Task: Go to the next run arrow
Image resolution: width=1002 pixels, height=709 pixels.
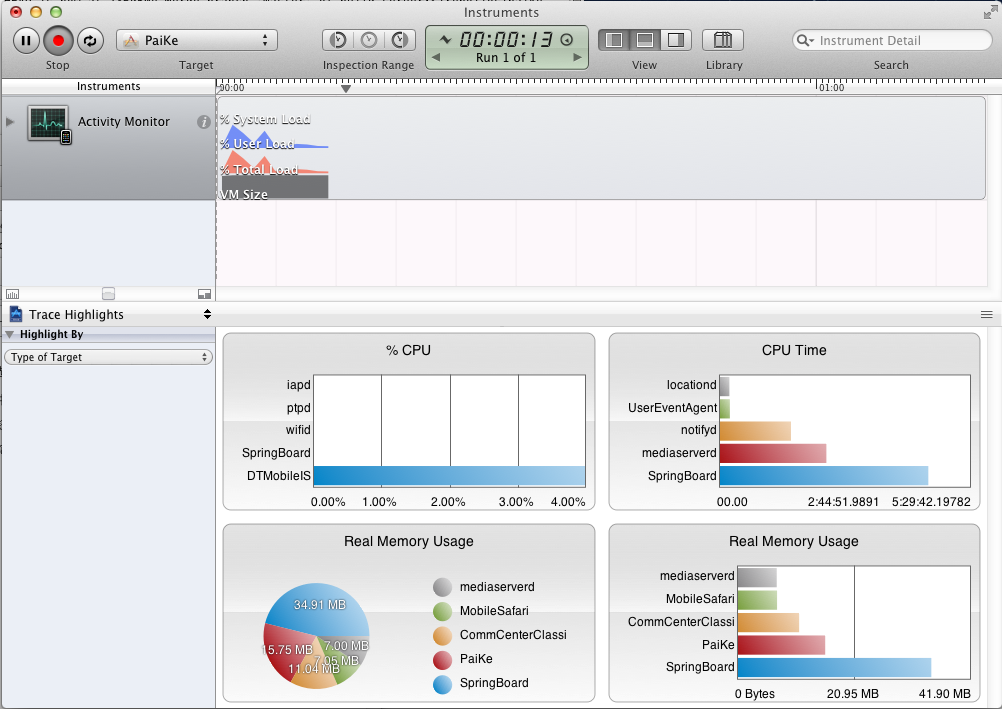Action: tap(577, 58)
